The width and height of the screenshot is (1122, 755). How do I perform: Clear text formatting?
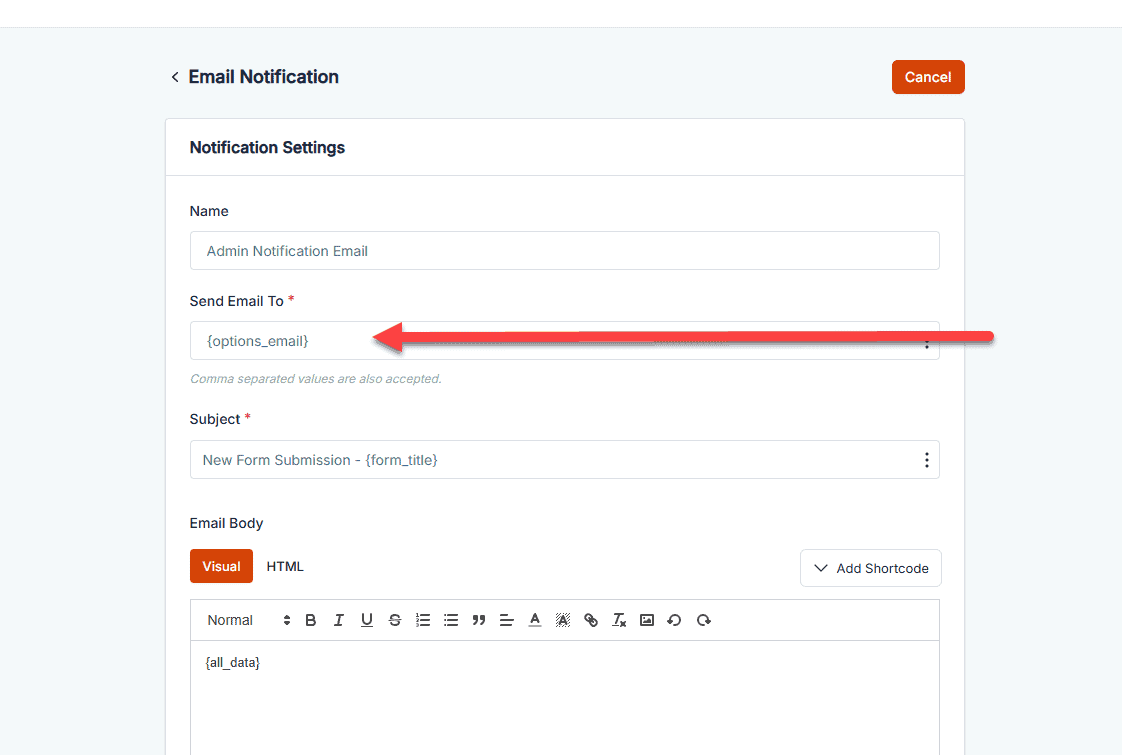click(619, 620)
